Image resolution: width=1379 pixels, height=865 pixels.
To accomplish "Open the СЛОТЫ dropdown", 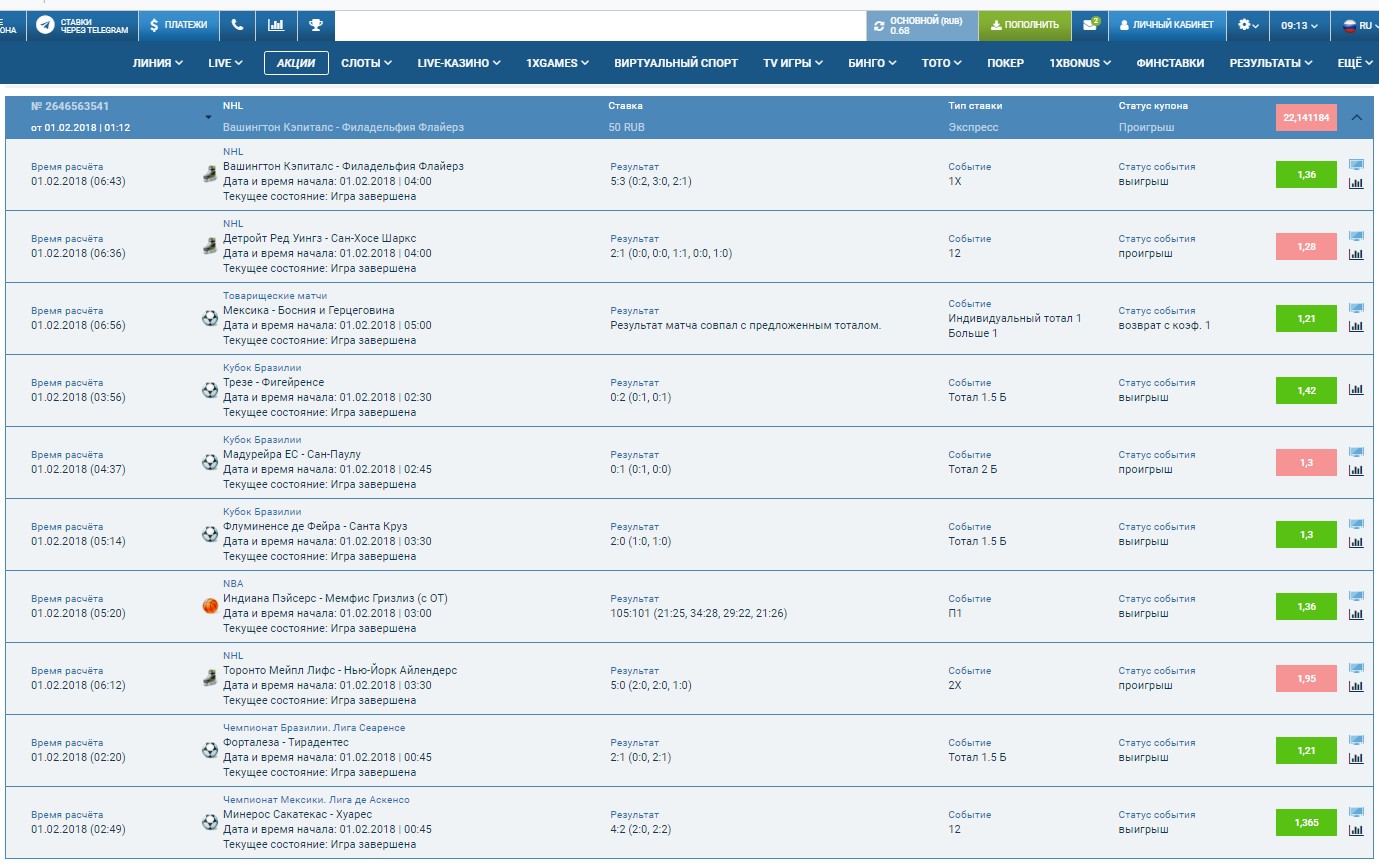I will click(x=367, y=63).
